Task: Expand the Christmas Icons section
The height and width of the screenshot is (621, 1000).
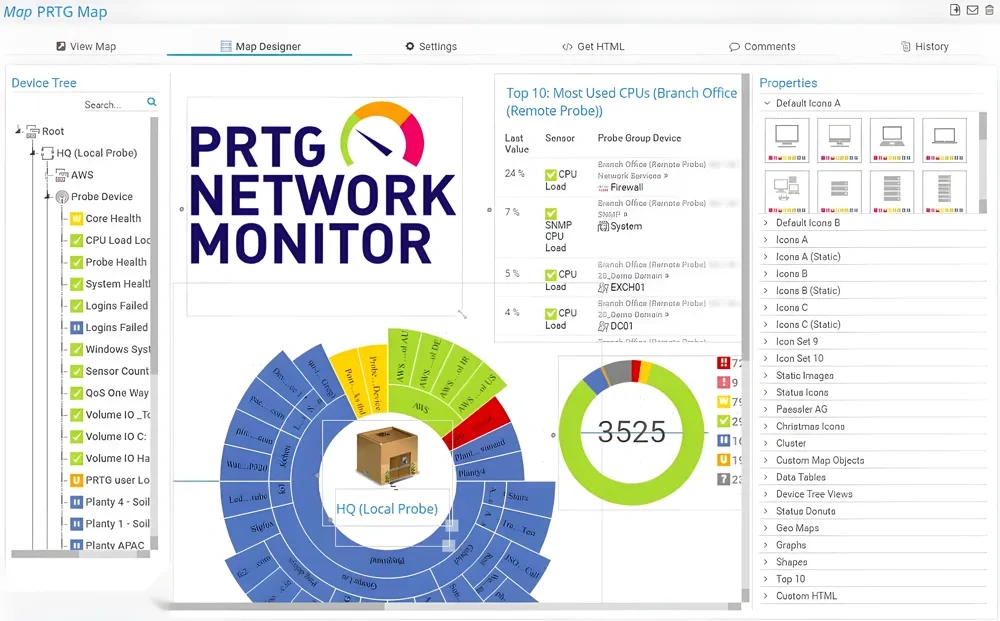Action: tap(767, 426)
